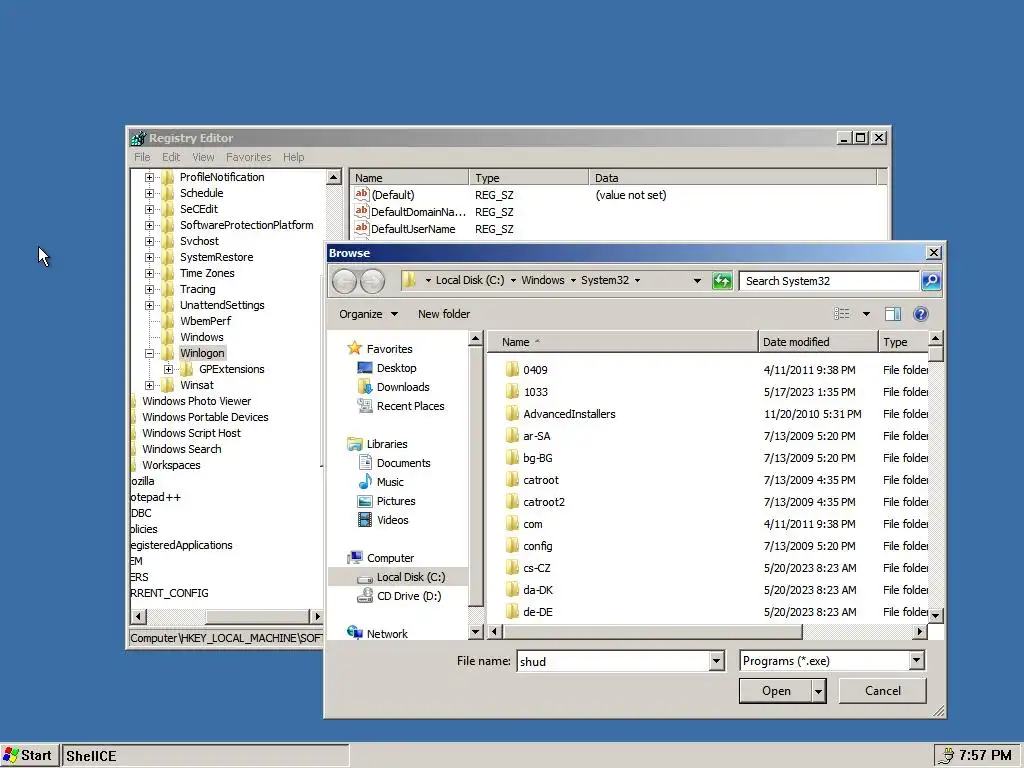The height and width of the screenshot is (768, 1024).
Task: Expand the Schedule registry key
Action: click(x=150, y=193)
